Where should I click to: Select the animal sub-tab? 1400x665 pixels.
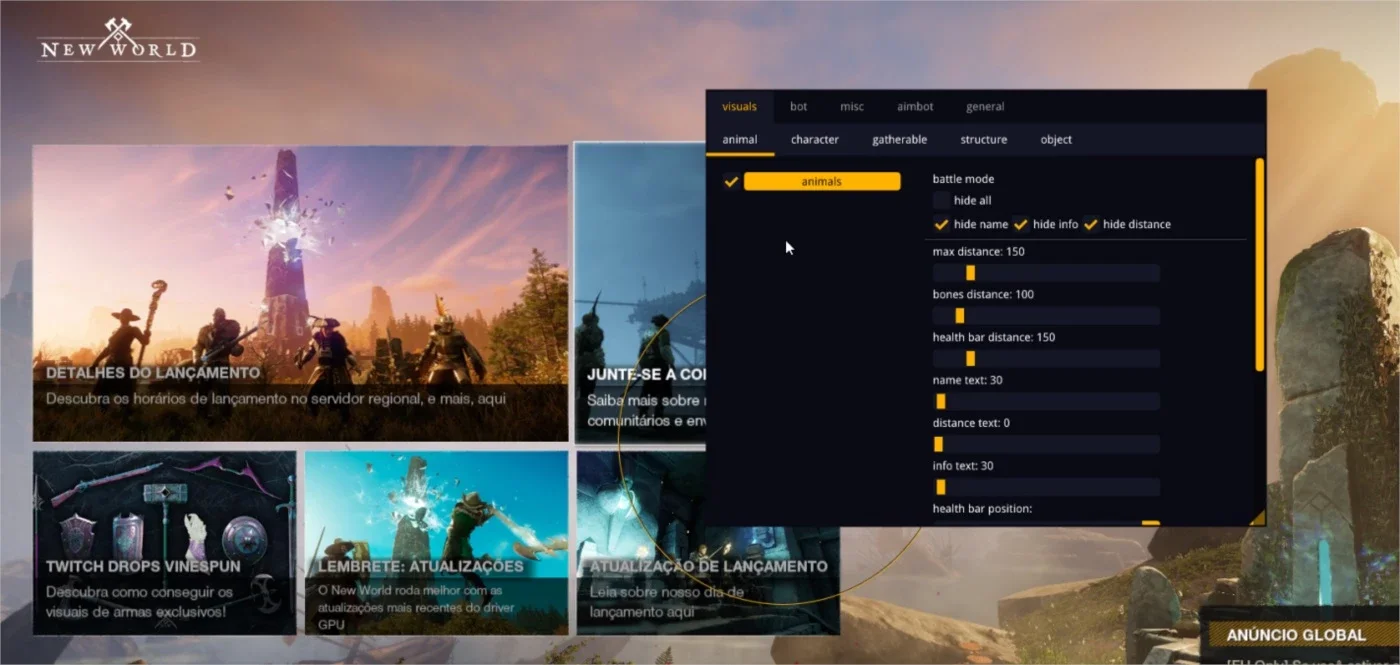coord(740,140)
